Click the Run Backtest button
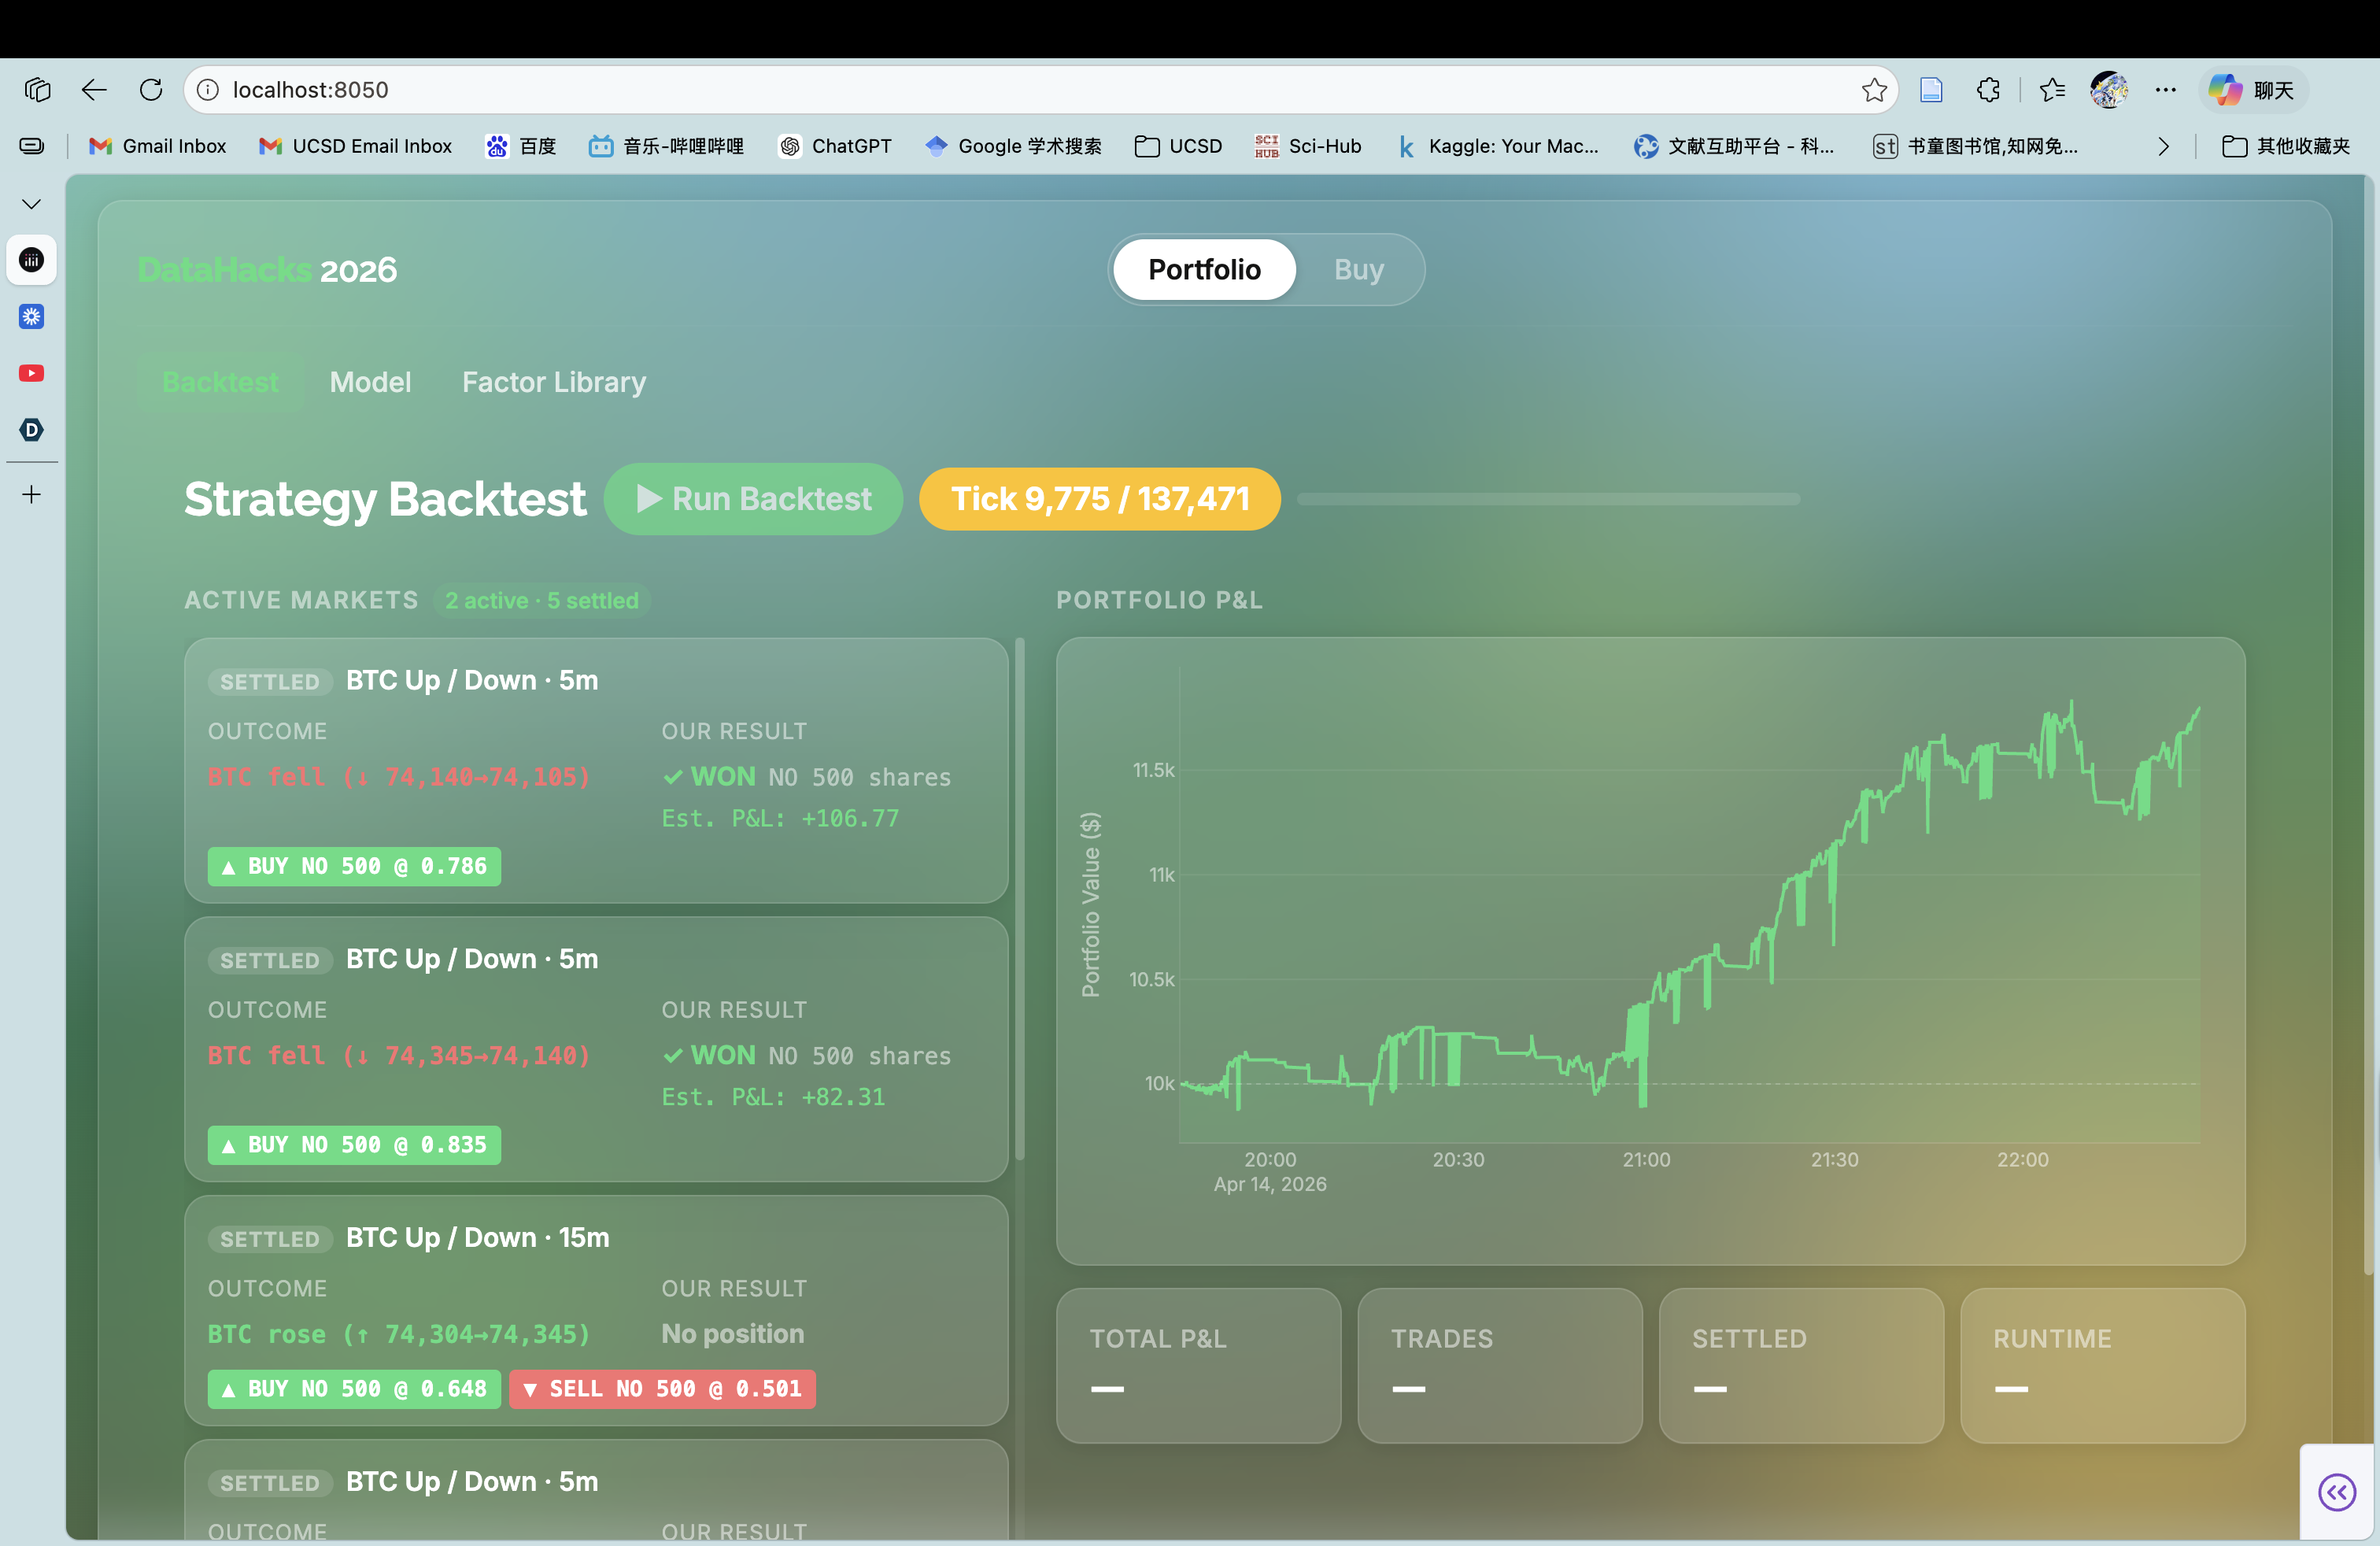Viewport: 2380px width, 1546px height. point(753,499)
